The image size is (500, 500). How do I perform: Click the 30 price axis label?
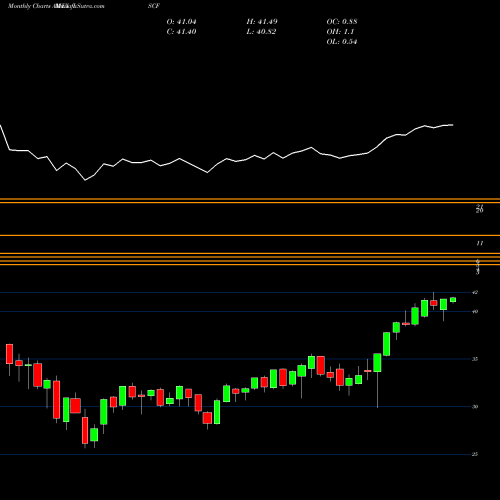(475, 407)
